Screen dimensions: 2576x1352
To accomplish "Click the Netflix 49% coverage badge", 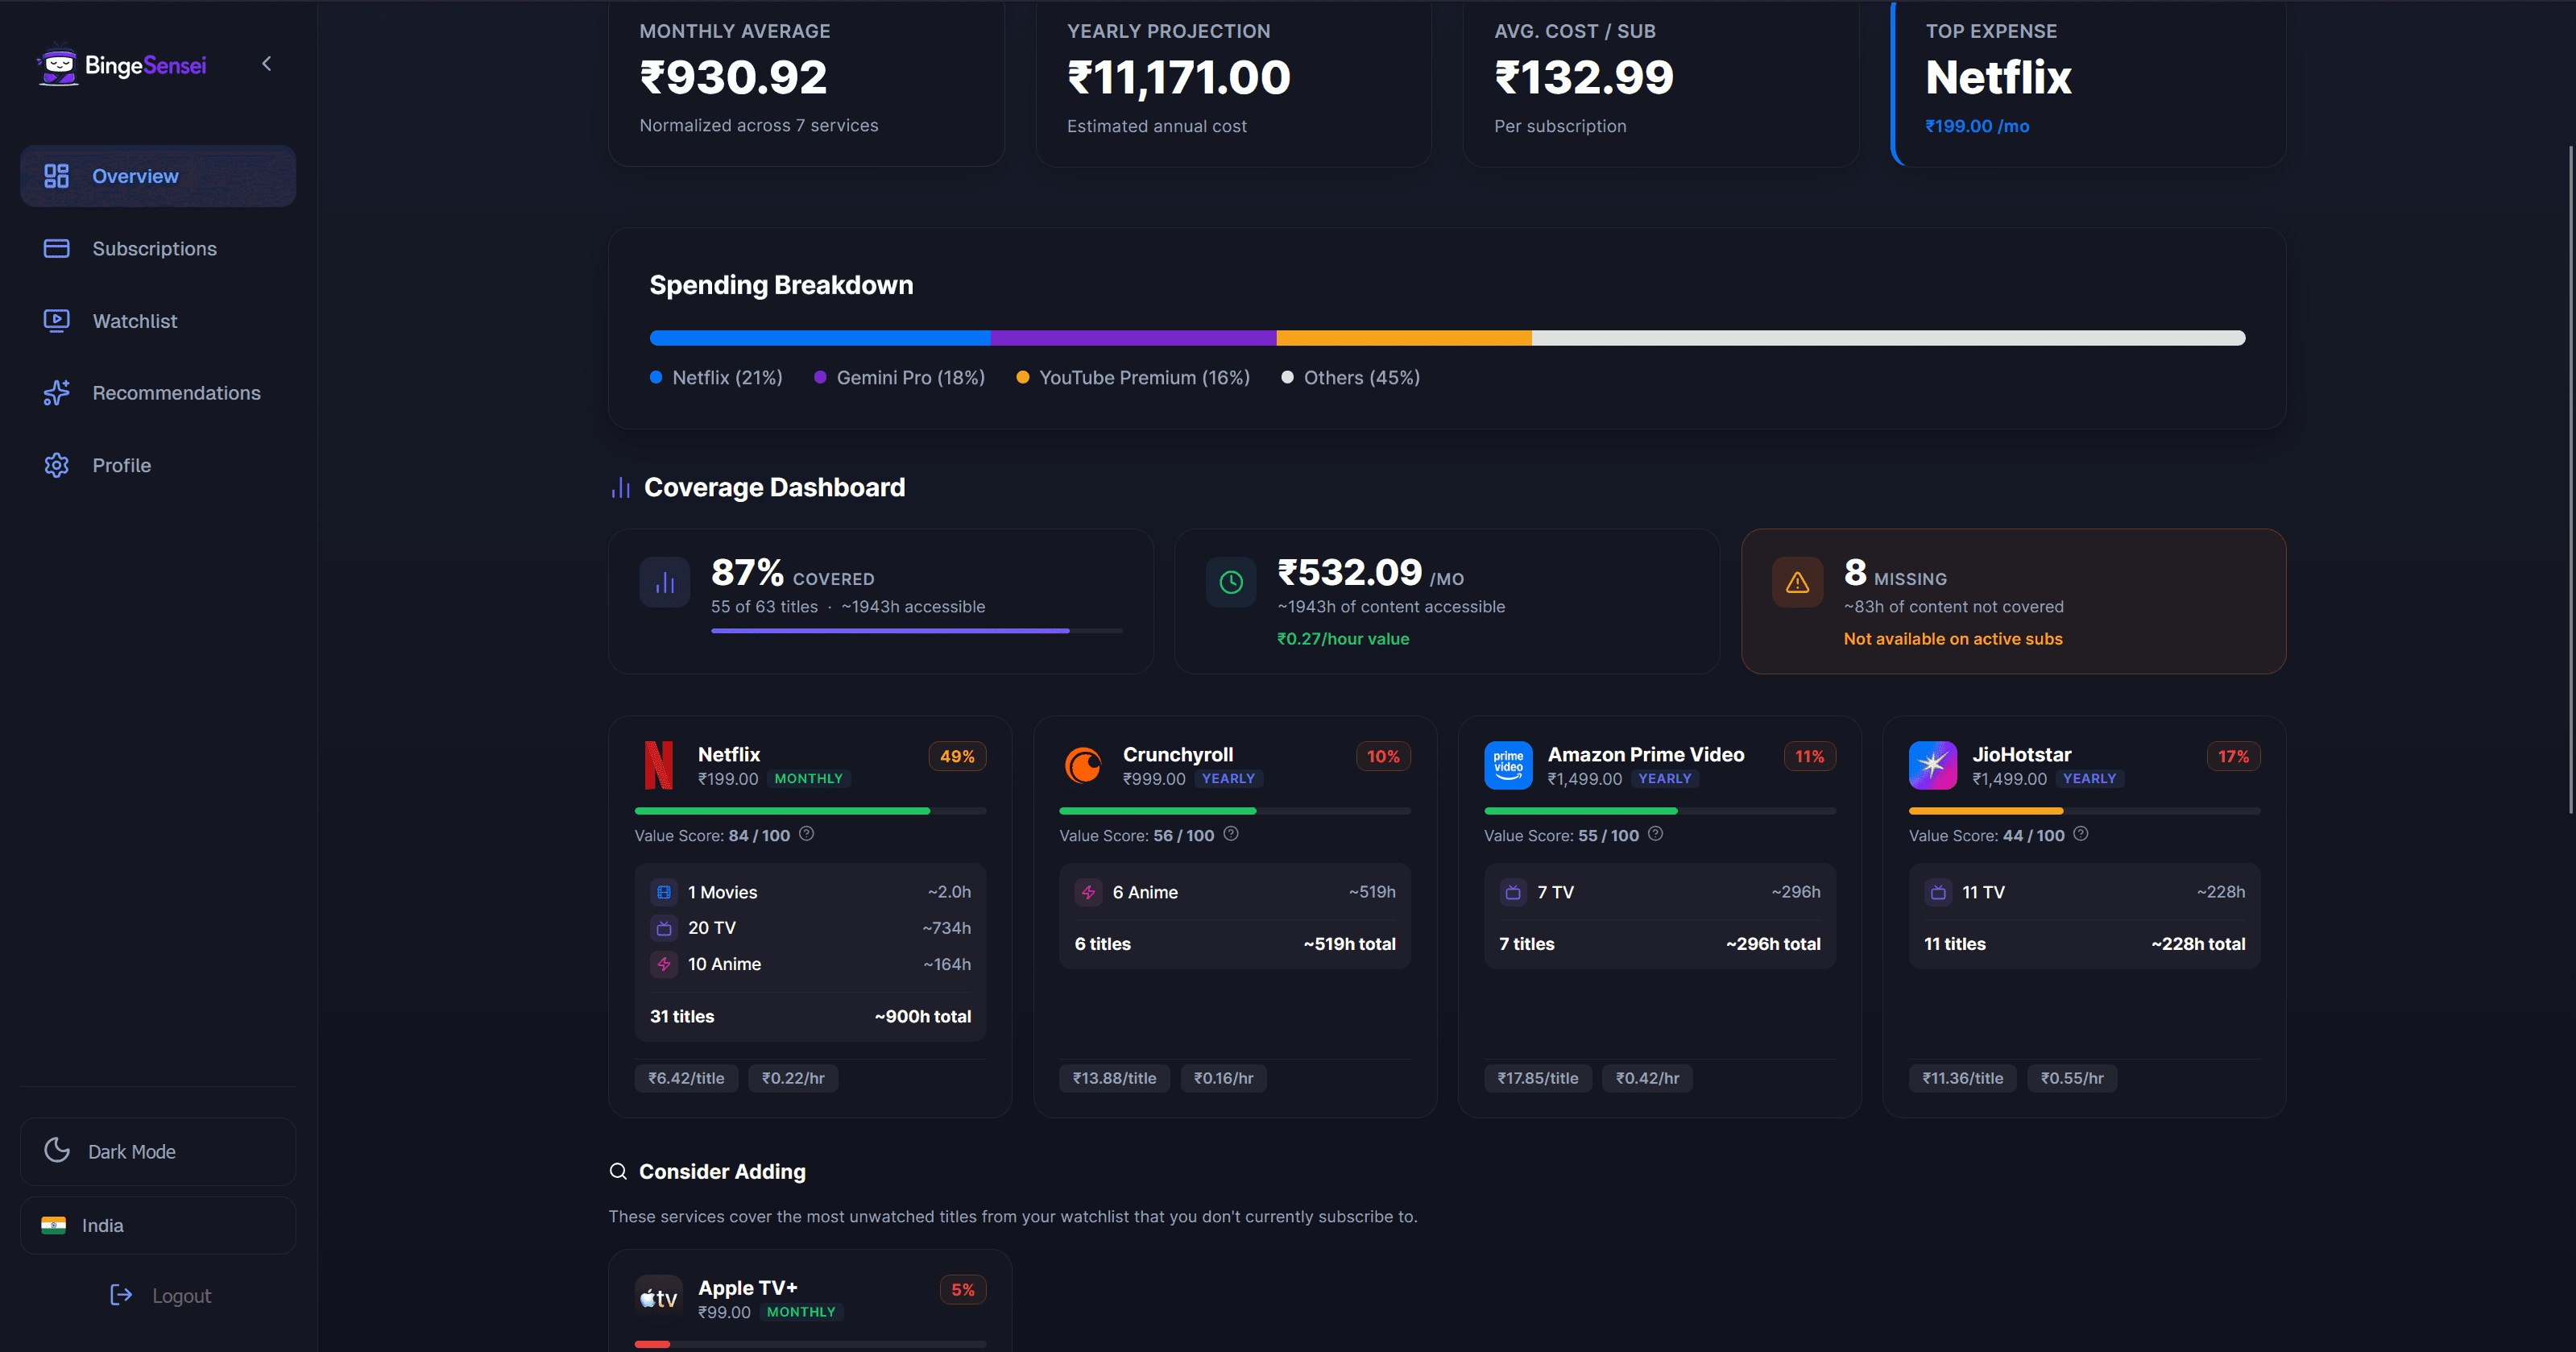I will (x=957, y=757).
